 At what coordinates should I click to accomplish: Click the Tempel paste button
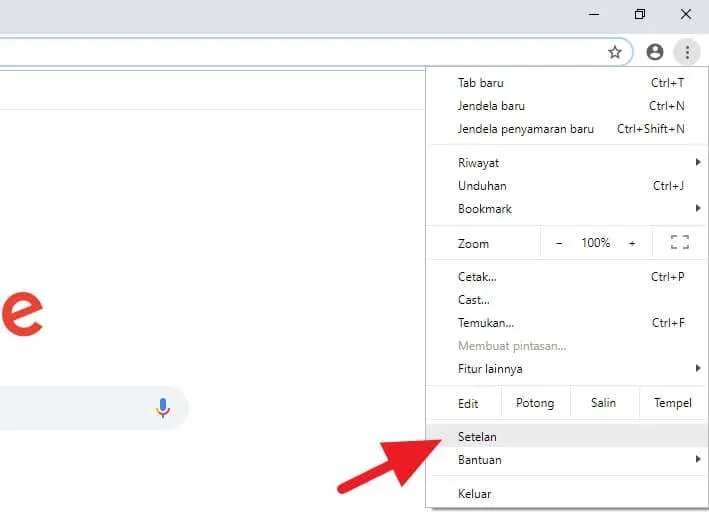[x=673, y=402]
